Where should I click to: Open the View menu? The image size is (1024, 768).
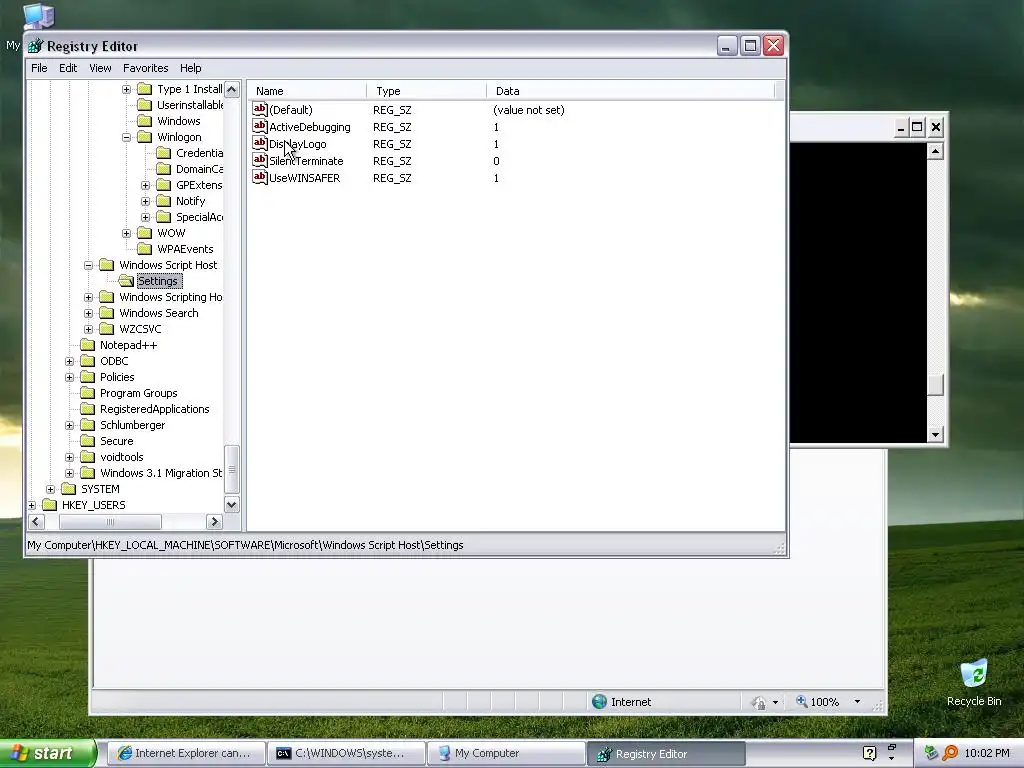100,68
